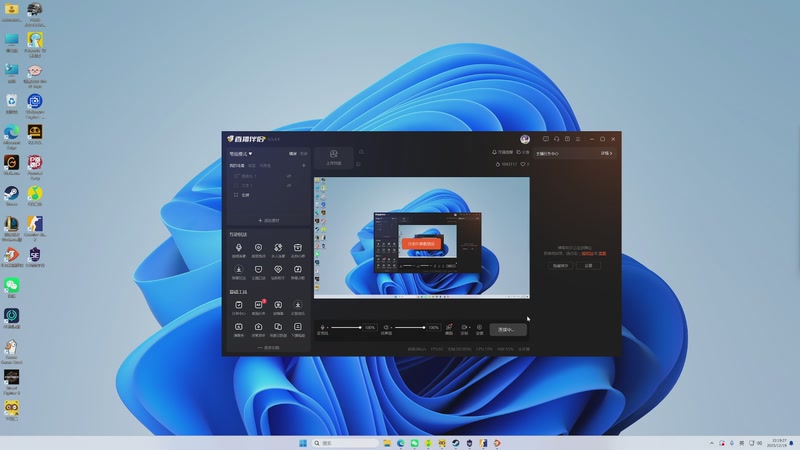Click the second orange link in the right panel

click(603, 253)
